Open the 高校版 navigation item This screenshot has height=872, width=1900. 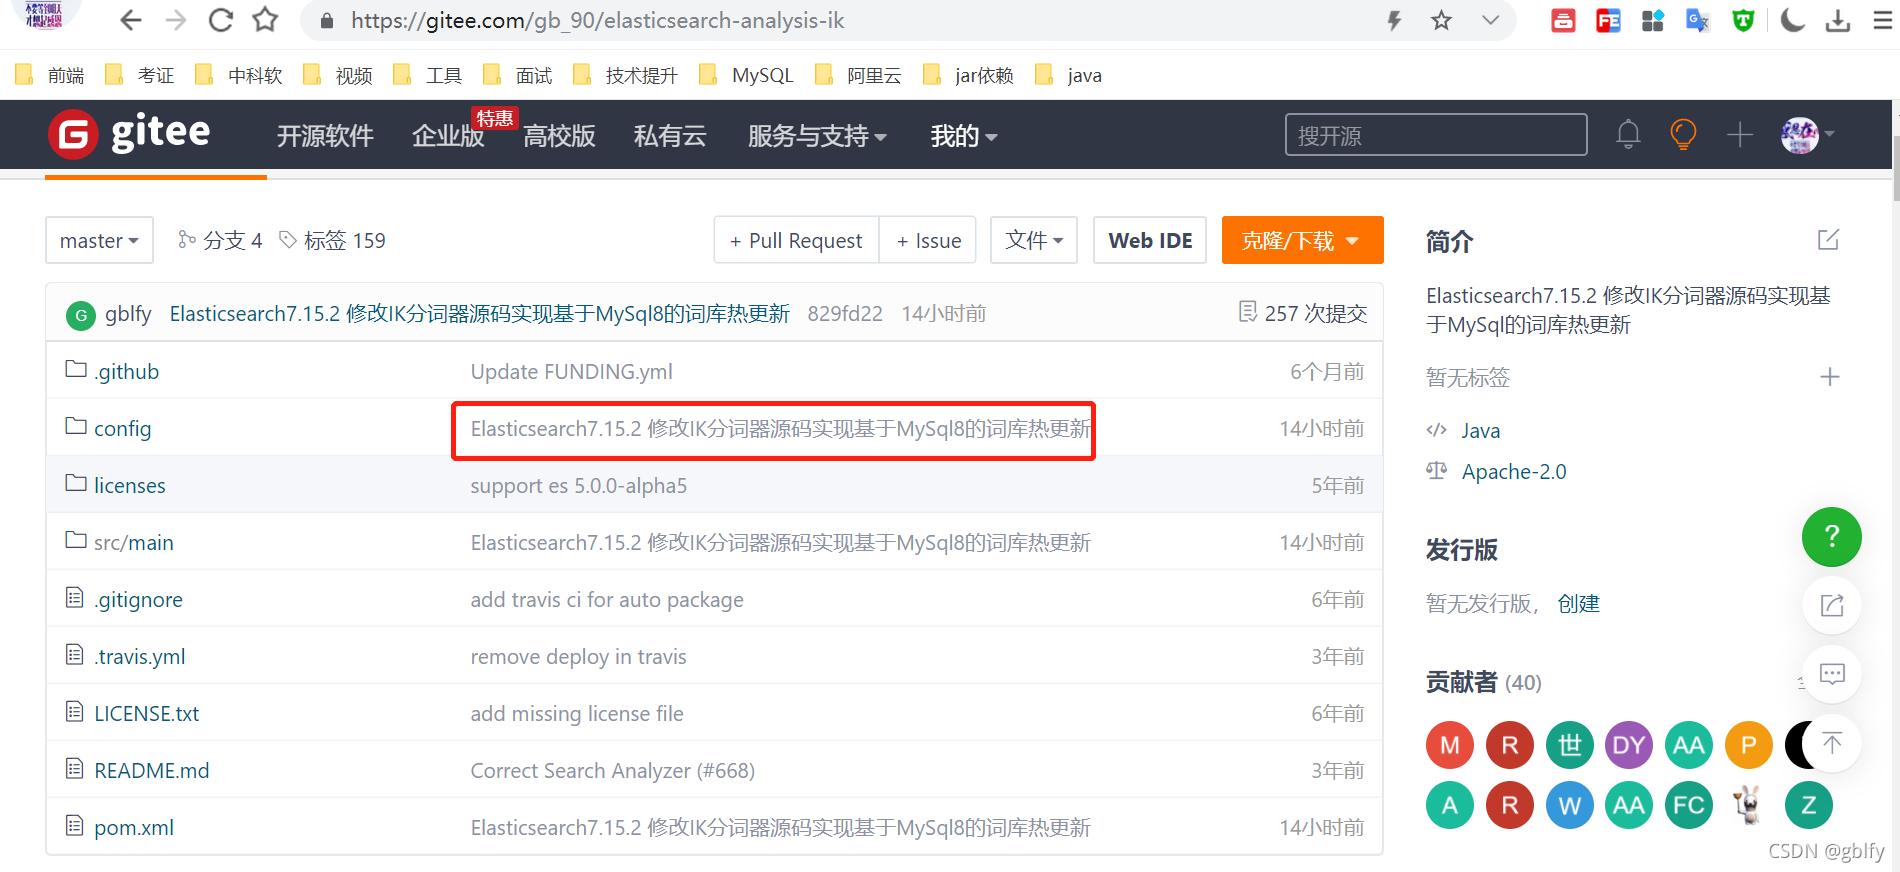pyautogui.click(x=559, y=136)
